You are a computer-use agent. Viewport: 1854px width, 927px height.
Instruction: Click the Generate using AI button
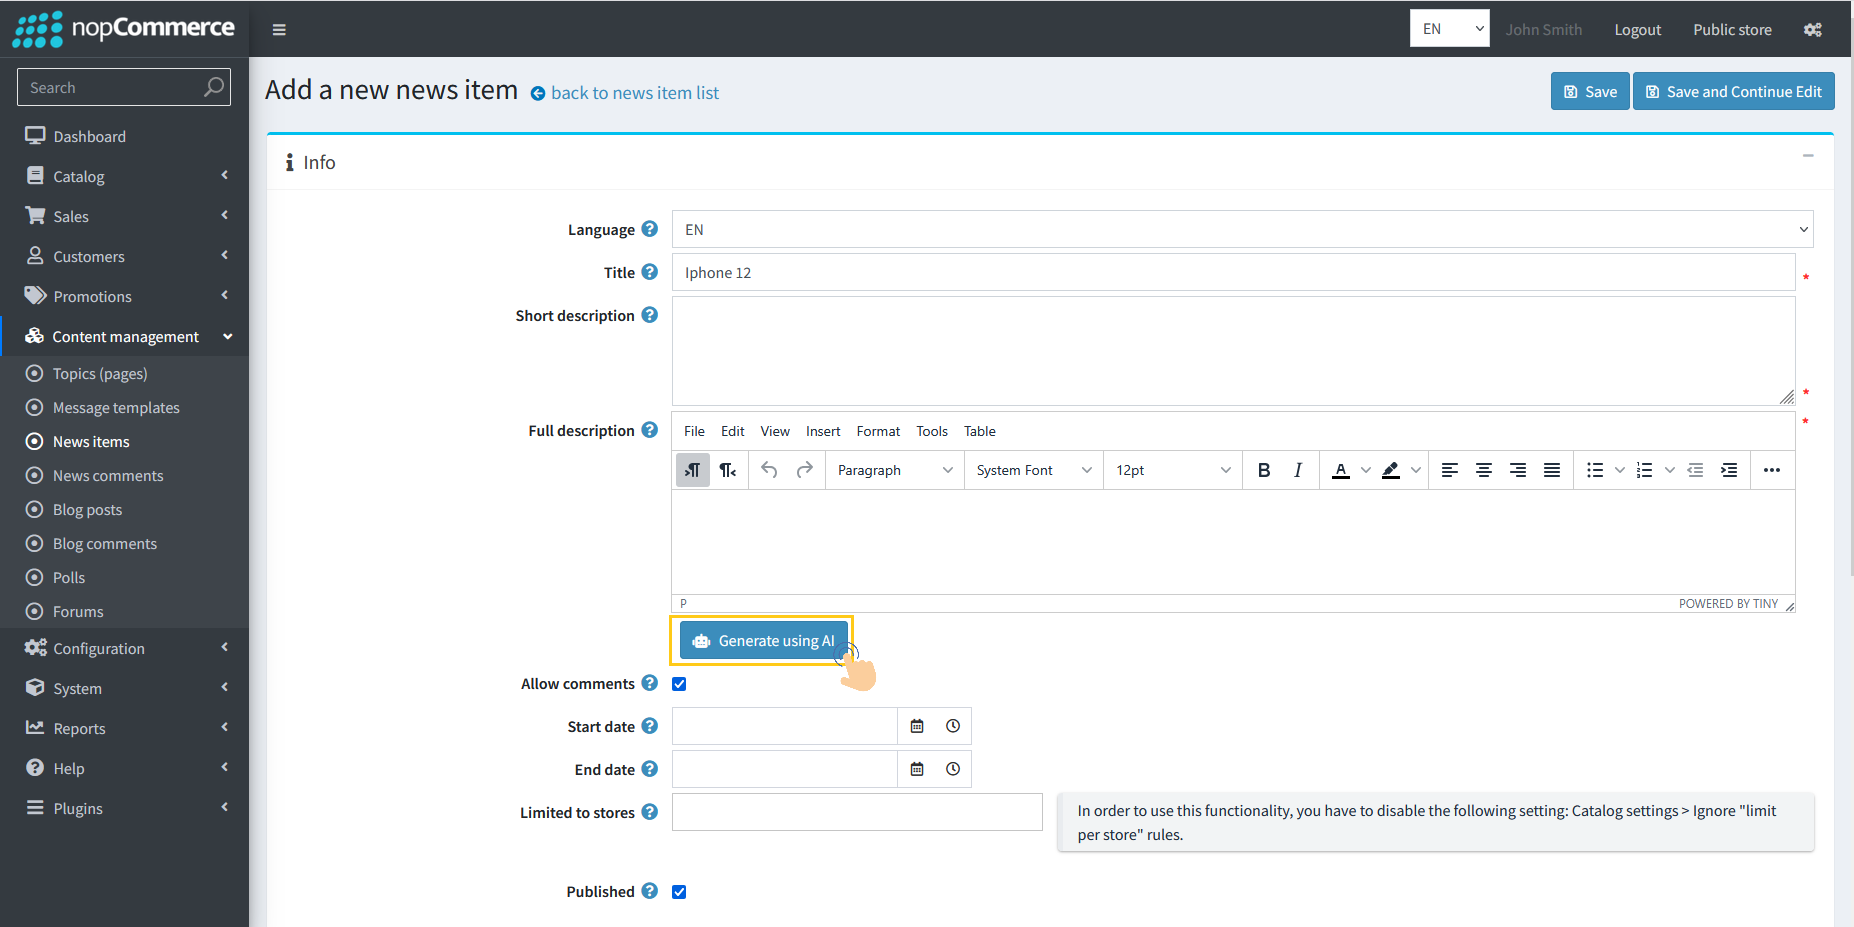pyautogui.click(x=764, y=641)
